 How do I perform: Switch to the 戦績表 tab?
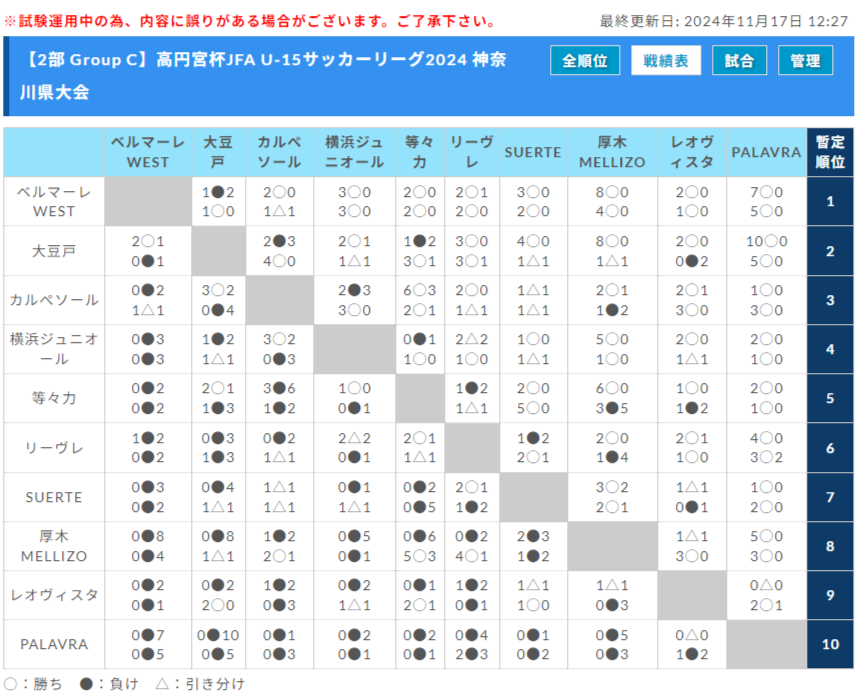click(x=665, y=60)
